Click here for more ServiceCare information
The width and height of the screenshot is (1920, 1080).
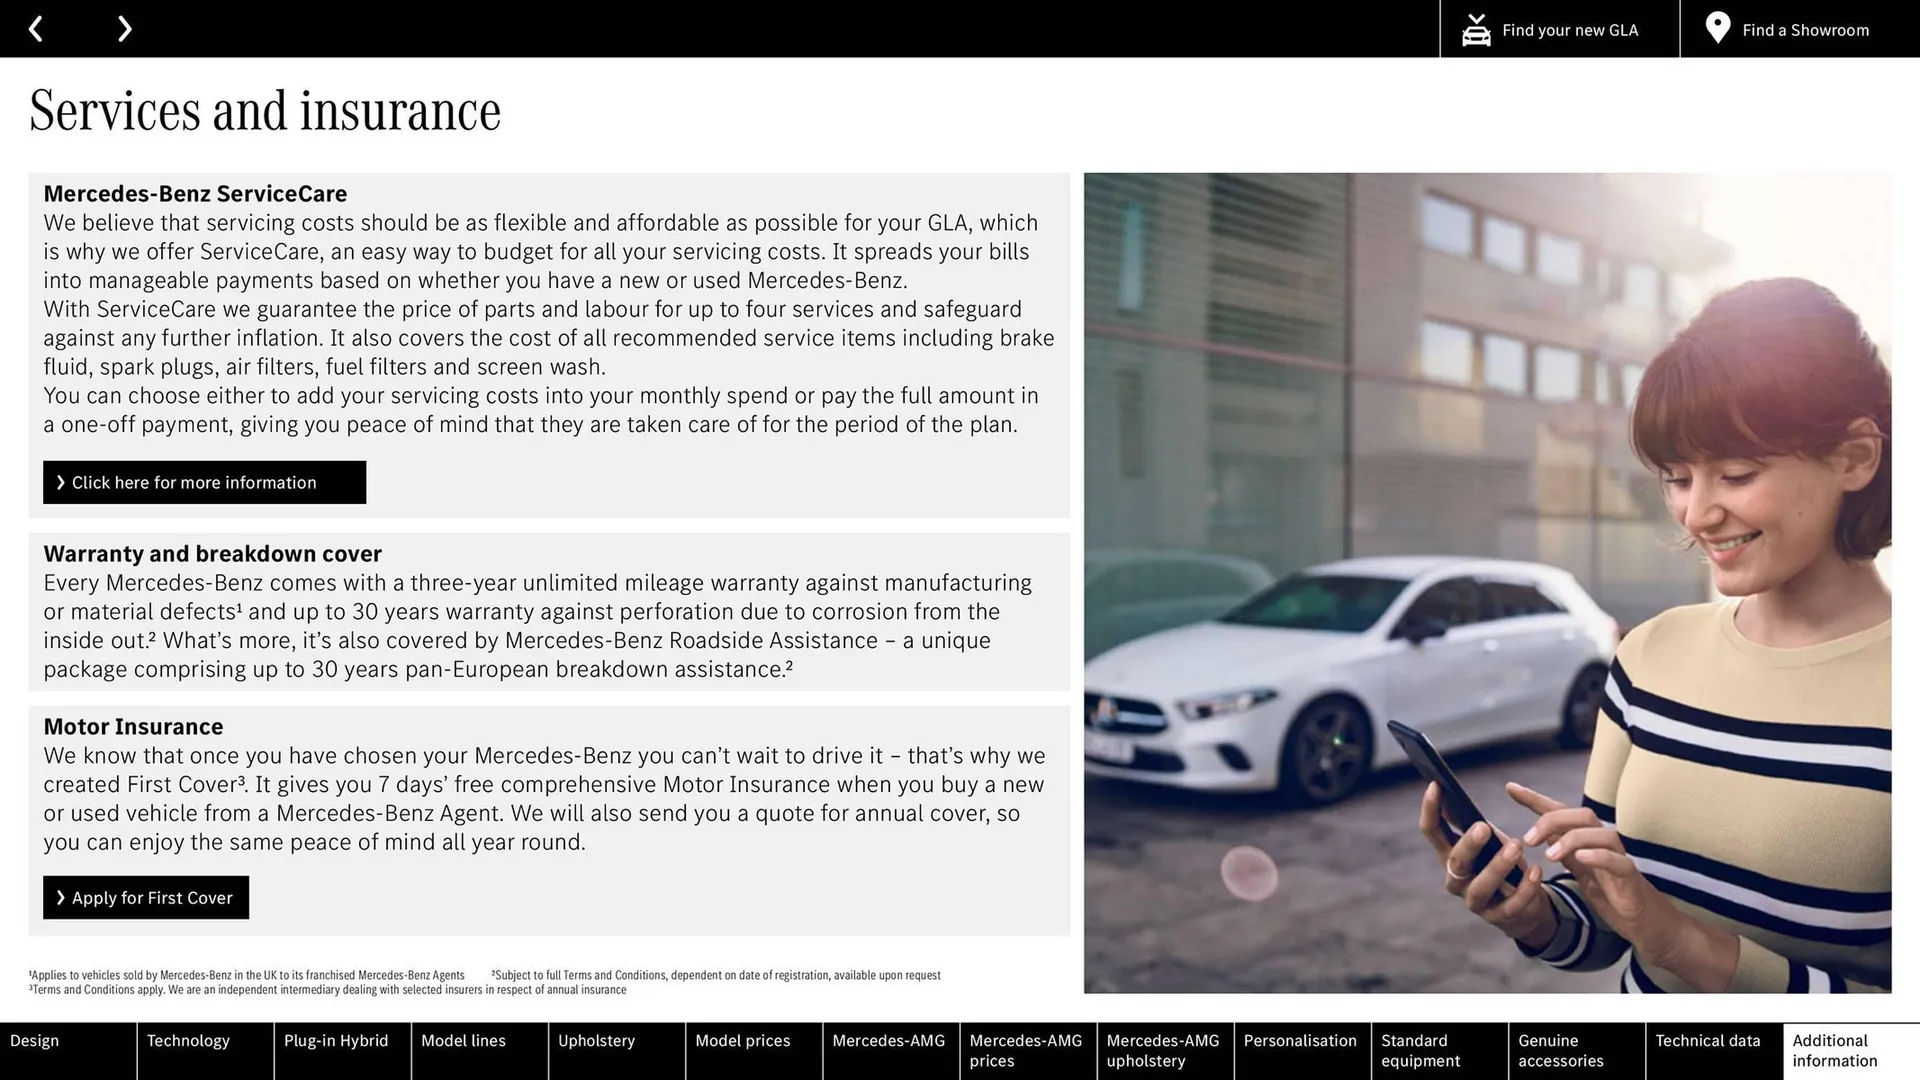[x=204, y=481]
